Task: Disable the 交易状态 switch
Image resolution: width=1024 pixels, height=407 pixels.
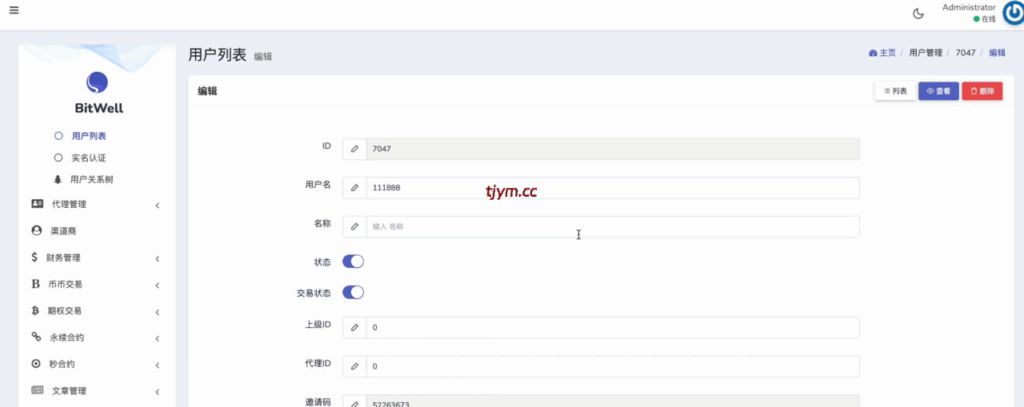Action: (x=353, y=293)
